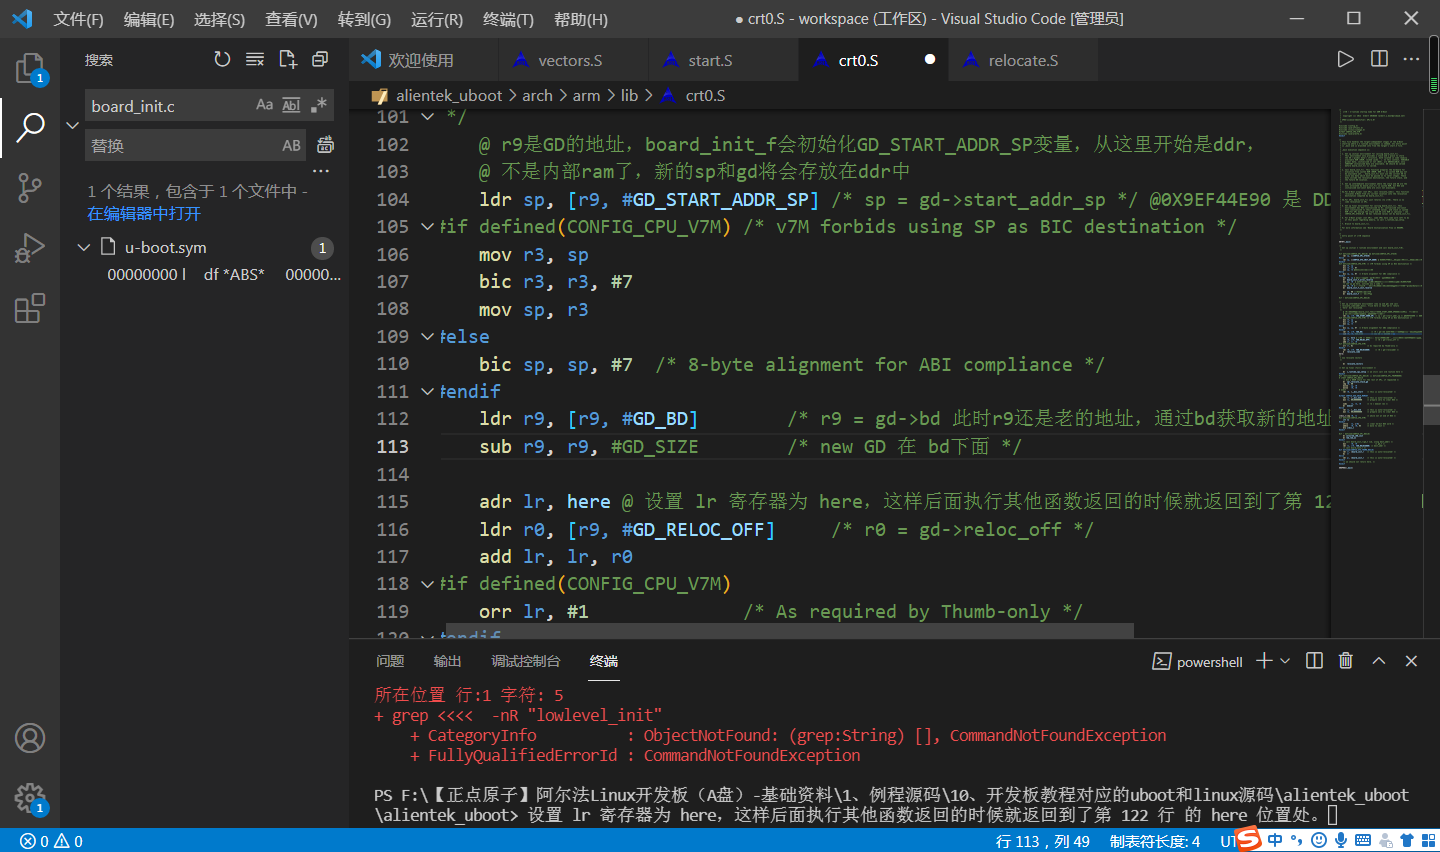Screen dimensions: 1440x852
Task: Collapse all search results
Action: [x=320, y=60]
